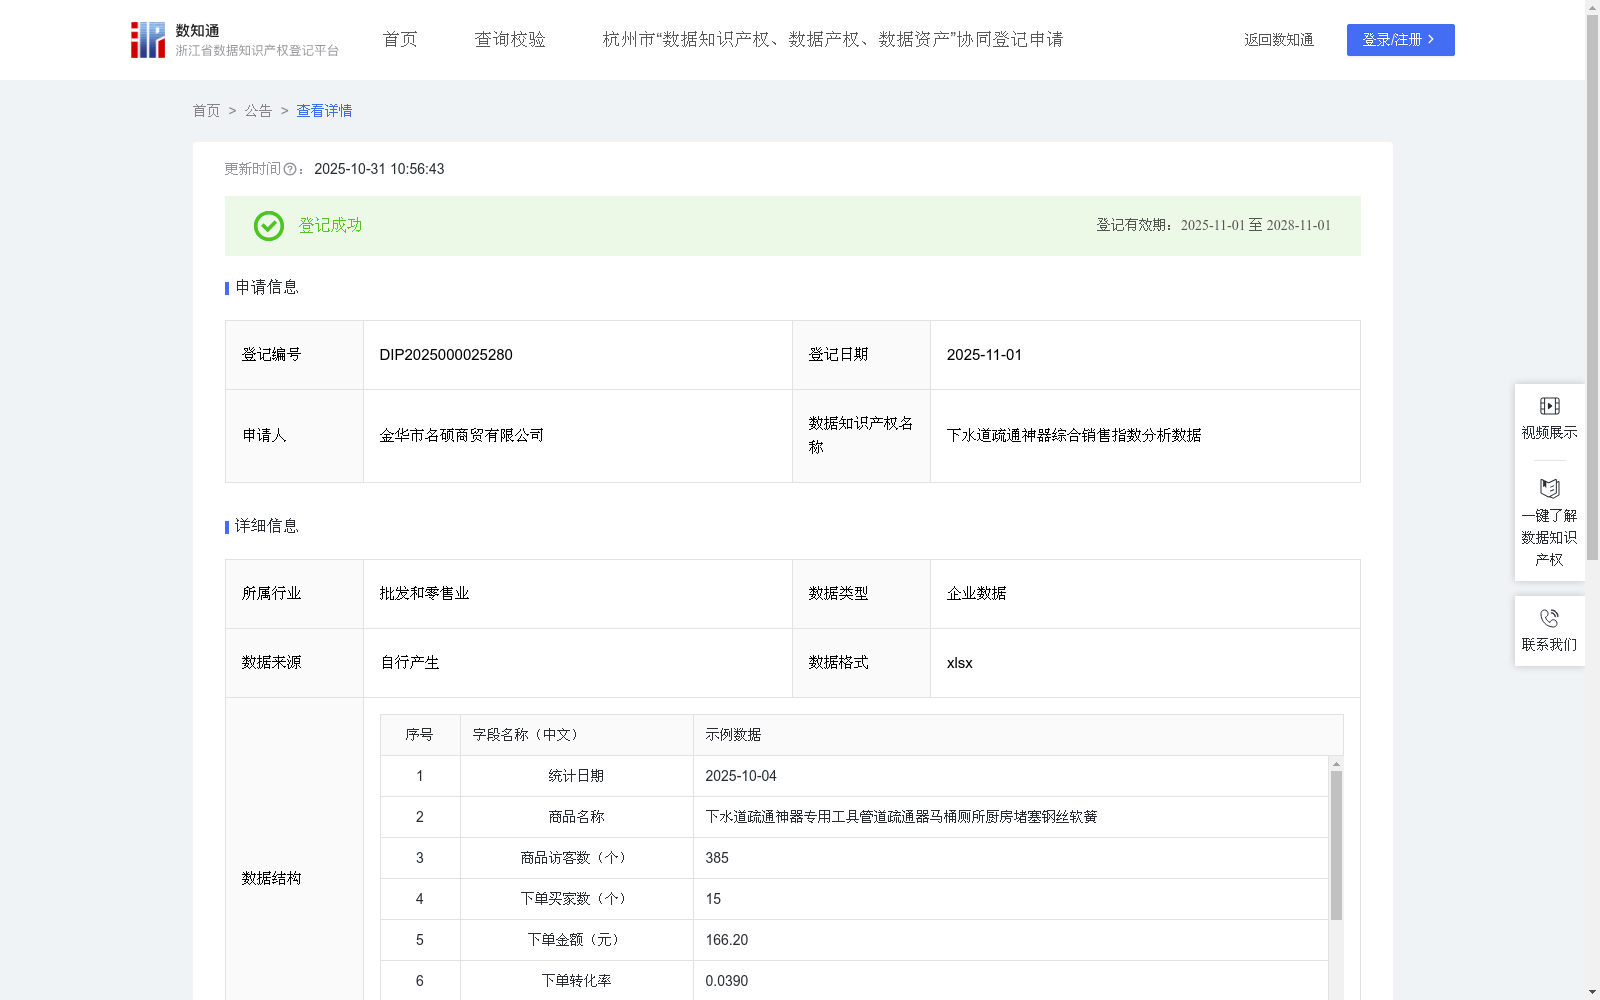This screenshot has height=1000, width=1600.
Task: Click the 数知通 platform logo
Action: 234,40
